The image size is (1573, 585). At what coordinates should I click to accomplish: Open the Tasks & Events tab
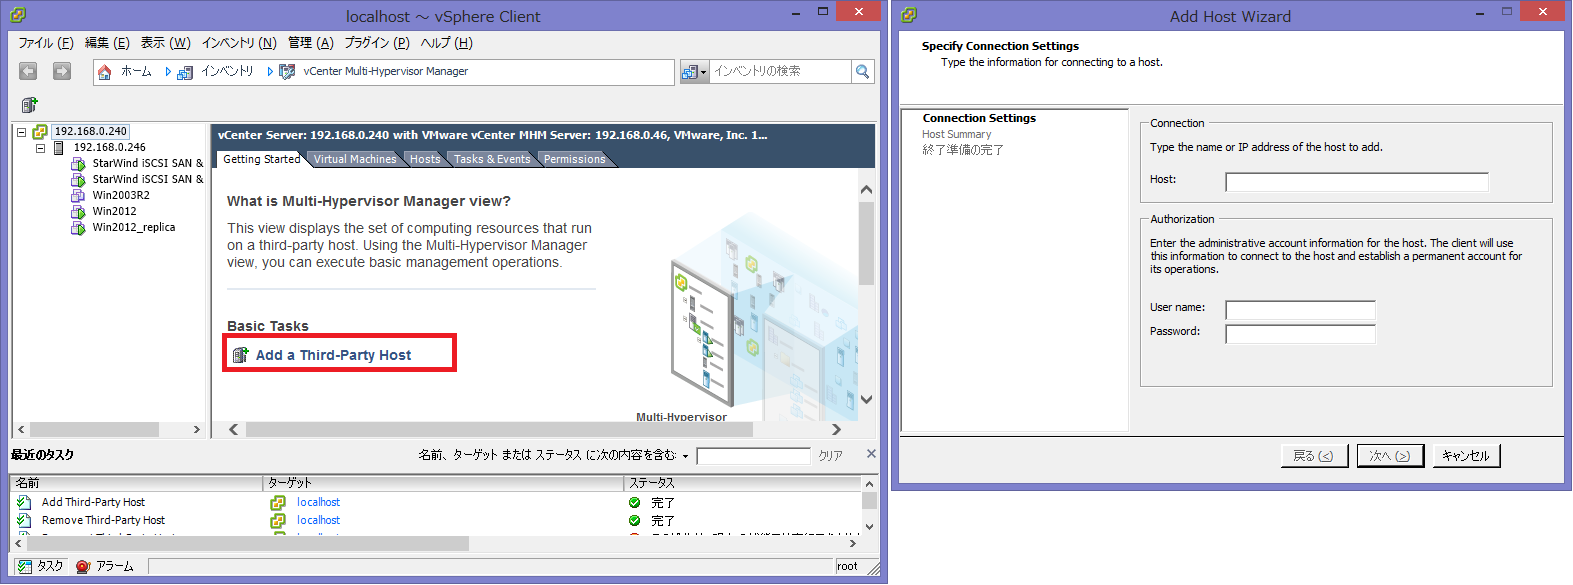click(492, 159)
